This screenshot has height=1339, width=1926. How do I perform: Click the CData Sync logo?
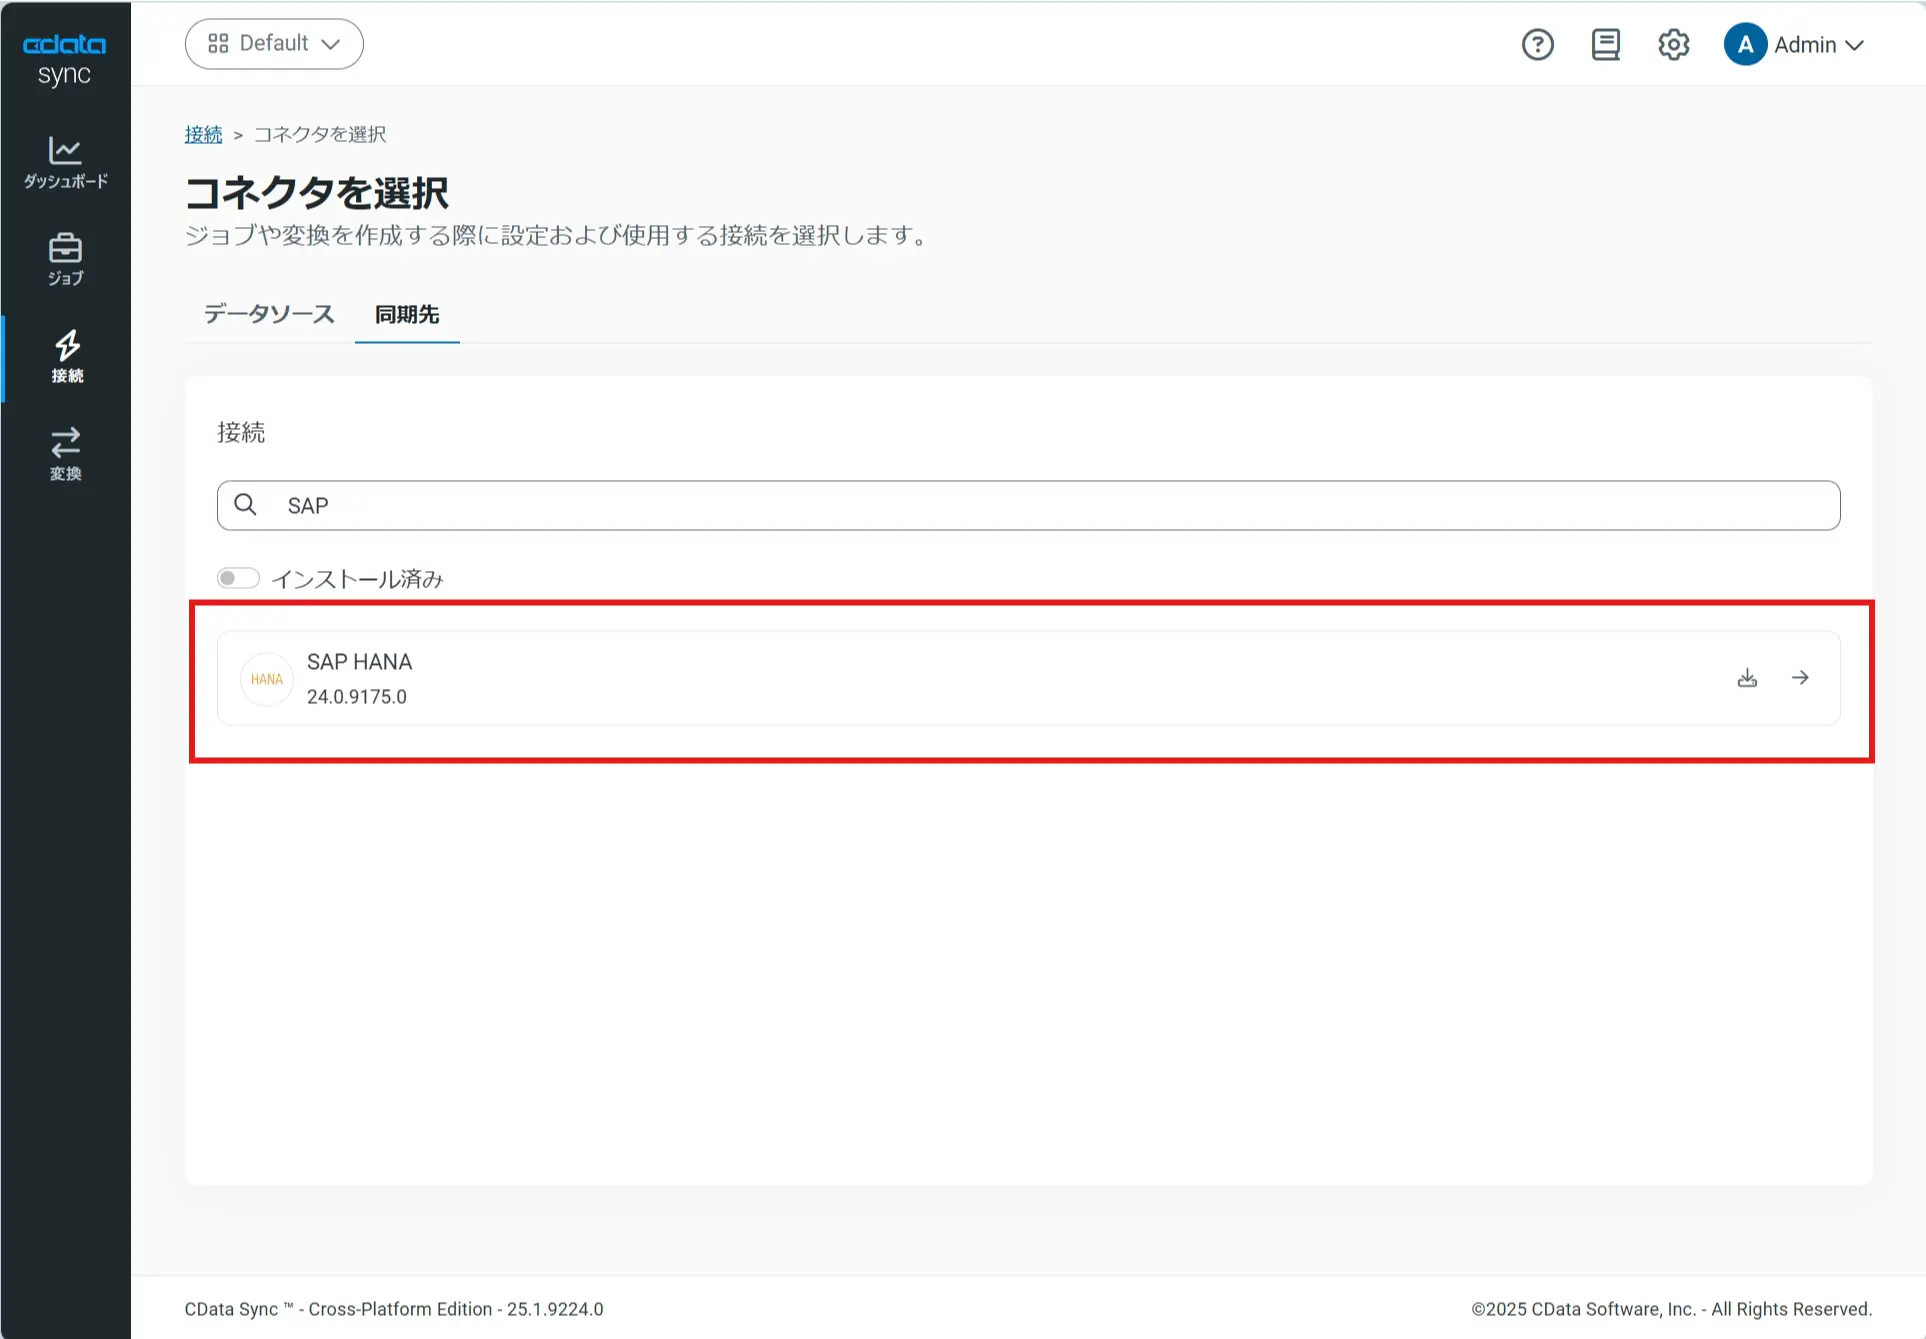65,58
